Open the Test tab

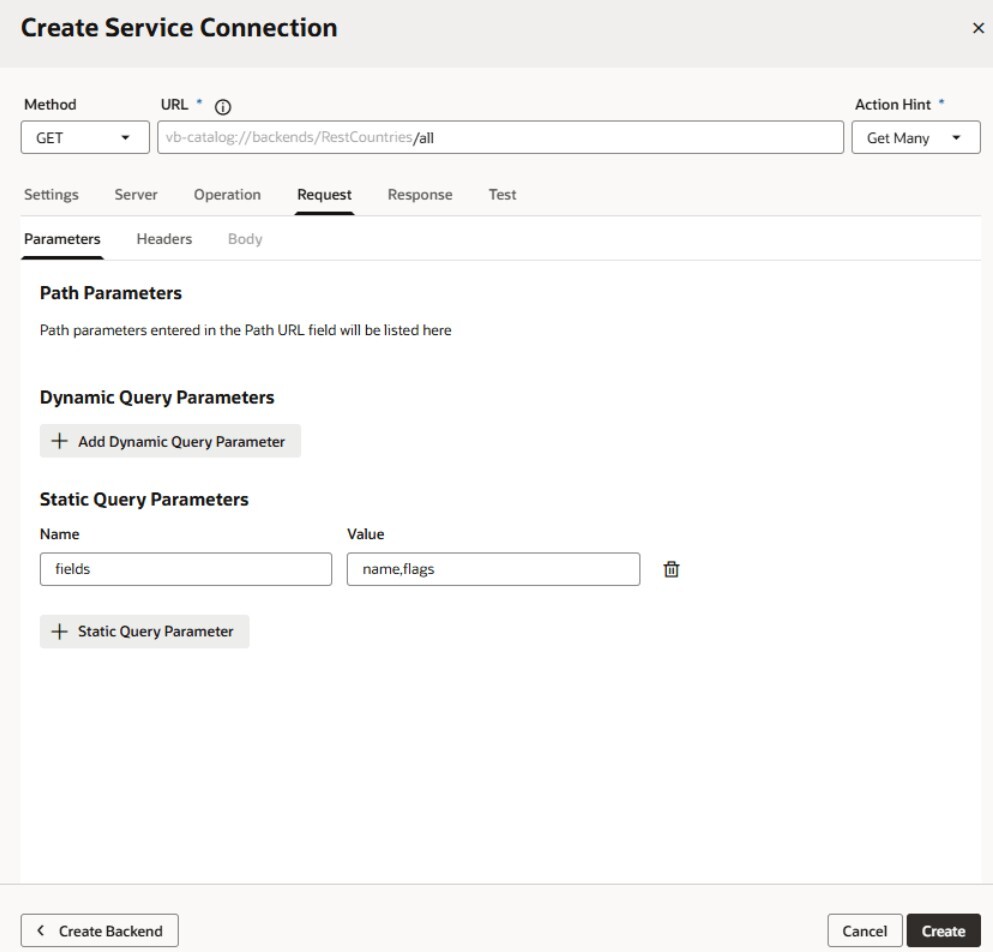tap(502, 194)
